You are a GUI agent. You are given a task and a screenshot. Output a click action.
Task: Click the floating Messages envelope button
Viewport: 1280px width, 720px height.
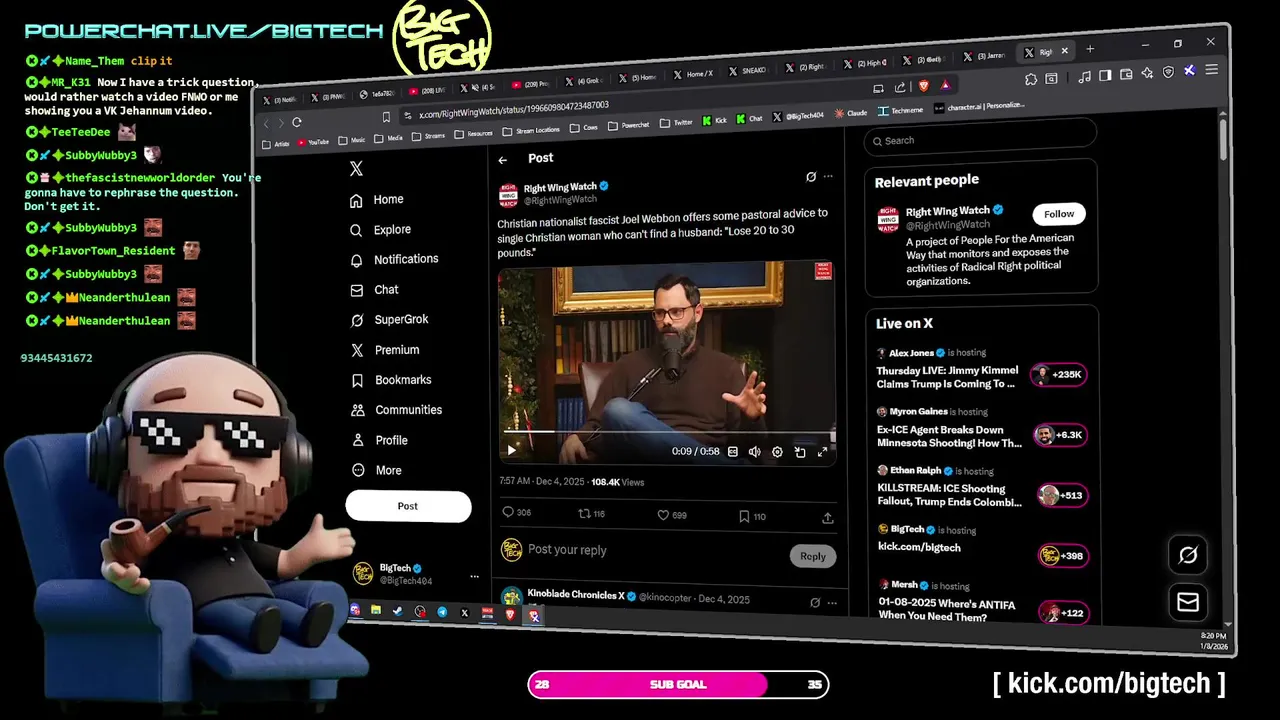1188,602
